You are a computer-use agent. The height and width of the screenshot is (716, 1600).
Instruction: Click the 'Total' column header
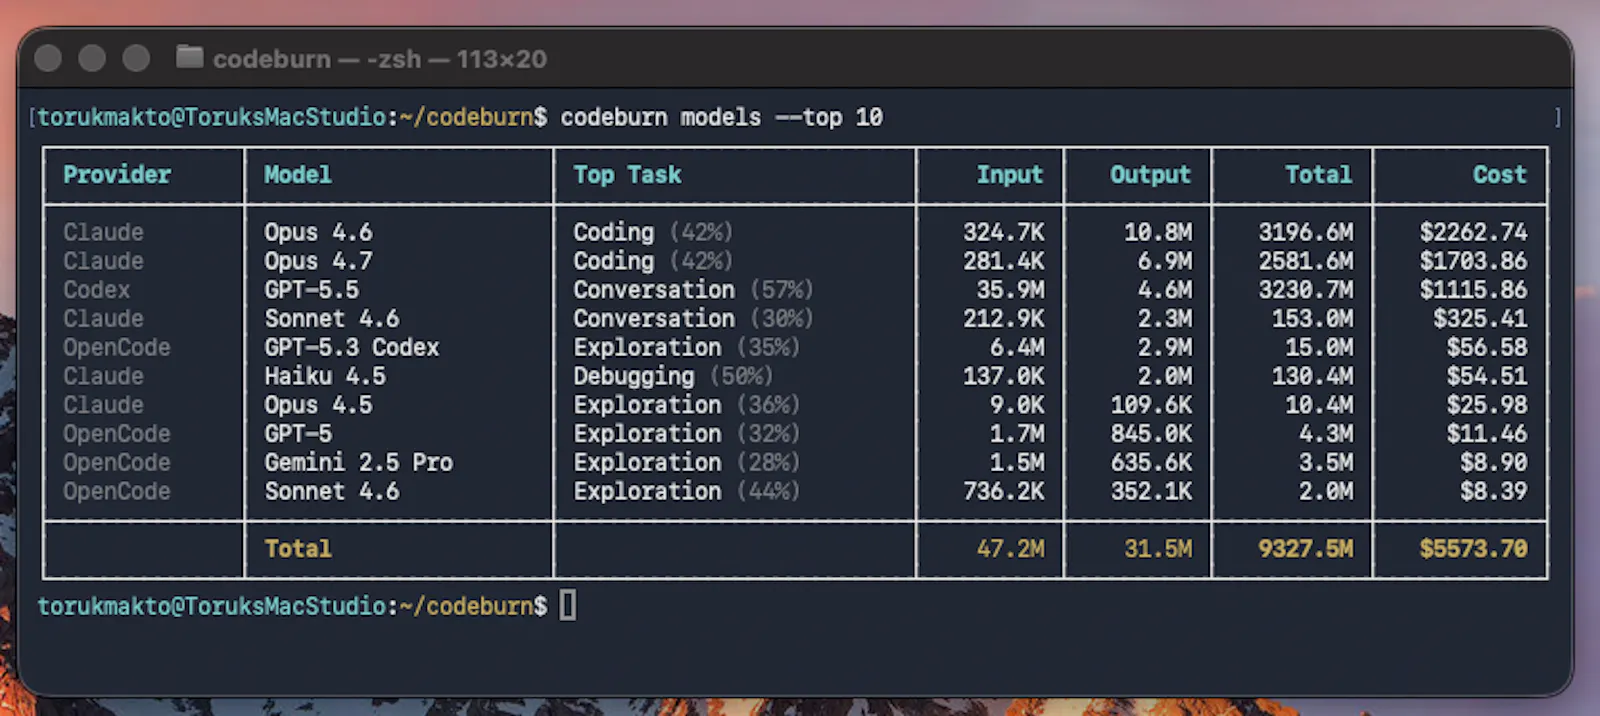pyautogui.click(x=1319, y=175)
